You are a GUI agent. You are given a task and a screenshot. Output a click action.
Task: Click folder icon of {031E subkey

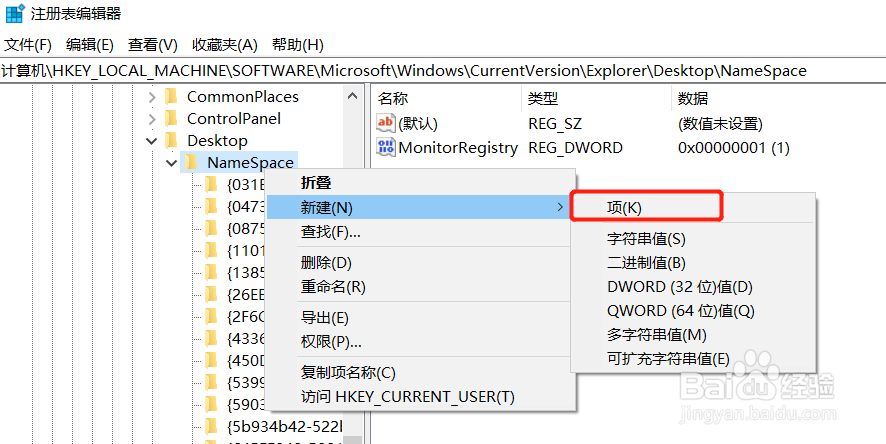211,185
